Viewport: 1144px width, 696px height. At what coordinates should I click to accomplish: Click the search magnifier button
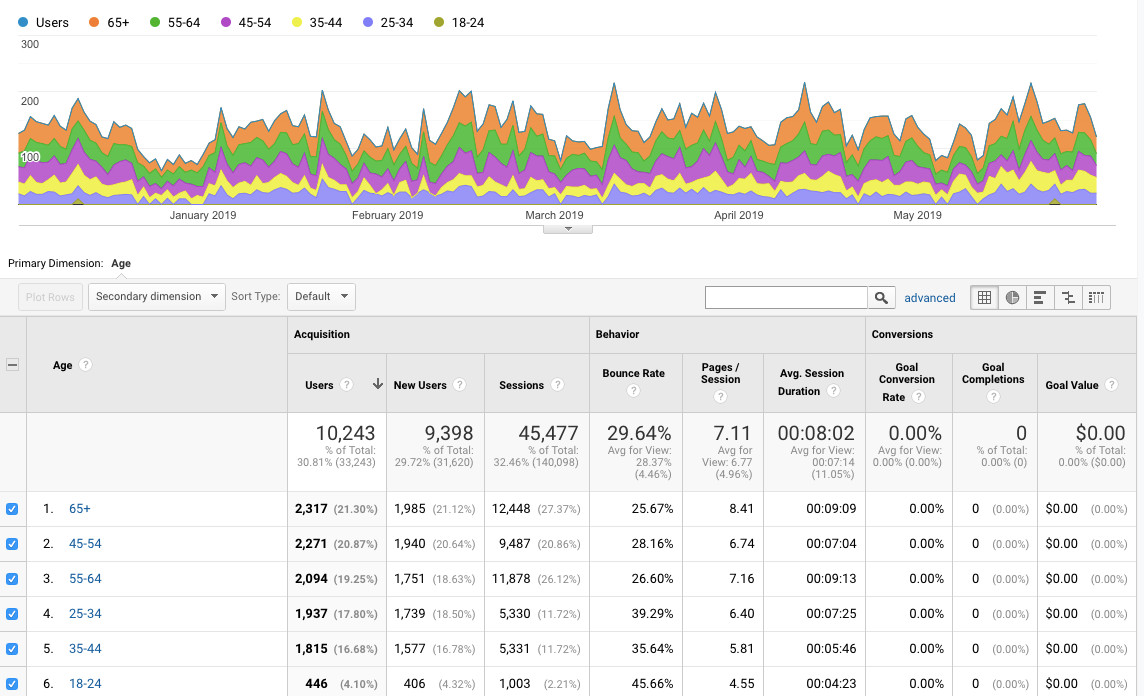[881, 297]
